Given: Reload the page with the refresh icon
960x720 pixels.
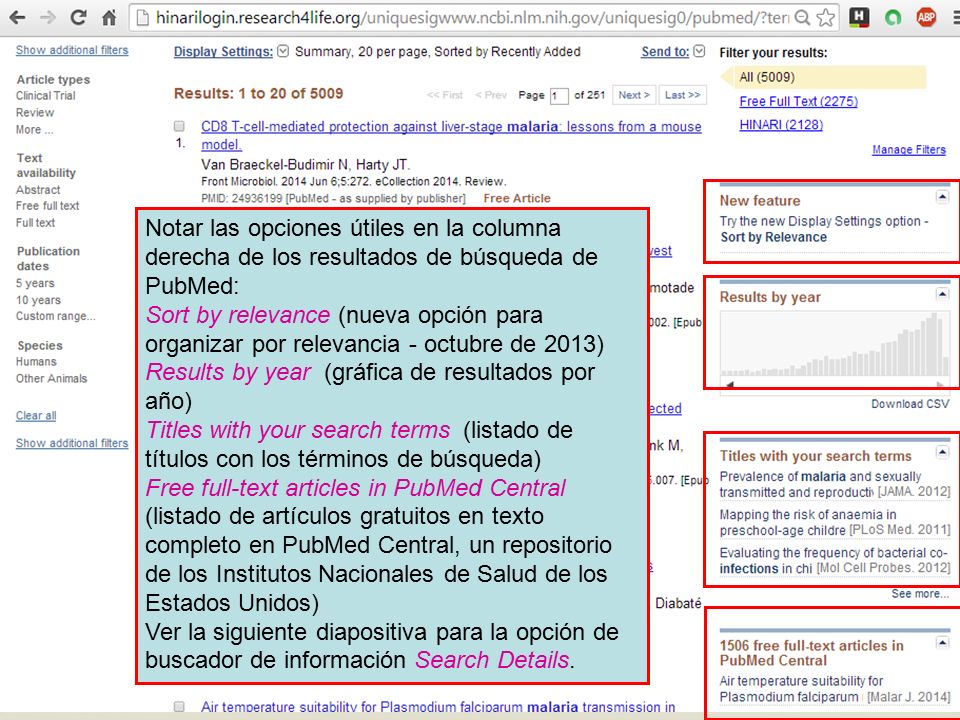Looking at the screenshot, I should [x=78, y=17].
